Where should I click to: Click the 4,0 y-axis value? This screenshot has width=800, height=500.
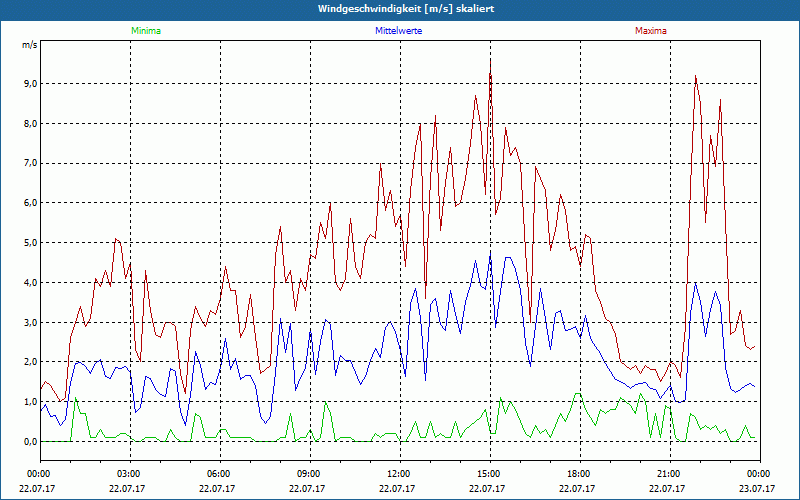click(30, 283)
